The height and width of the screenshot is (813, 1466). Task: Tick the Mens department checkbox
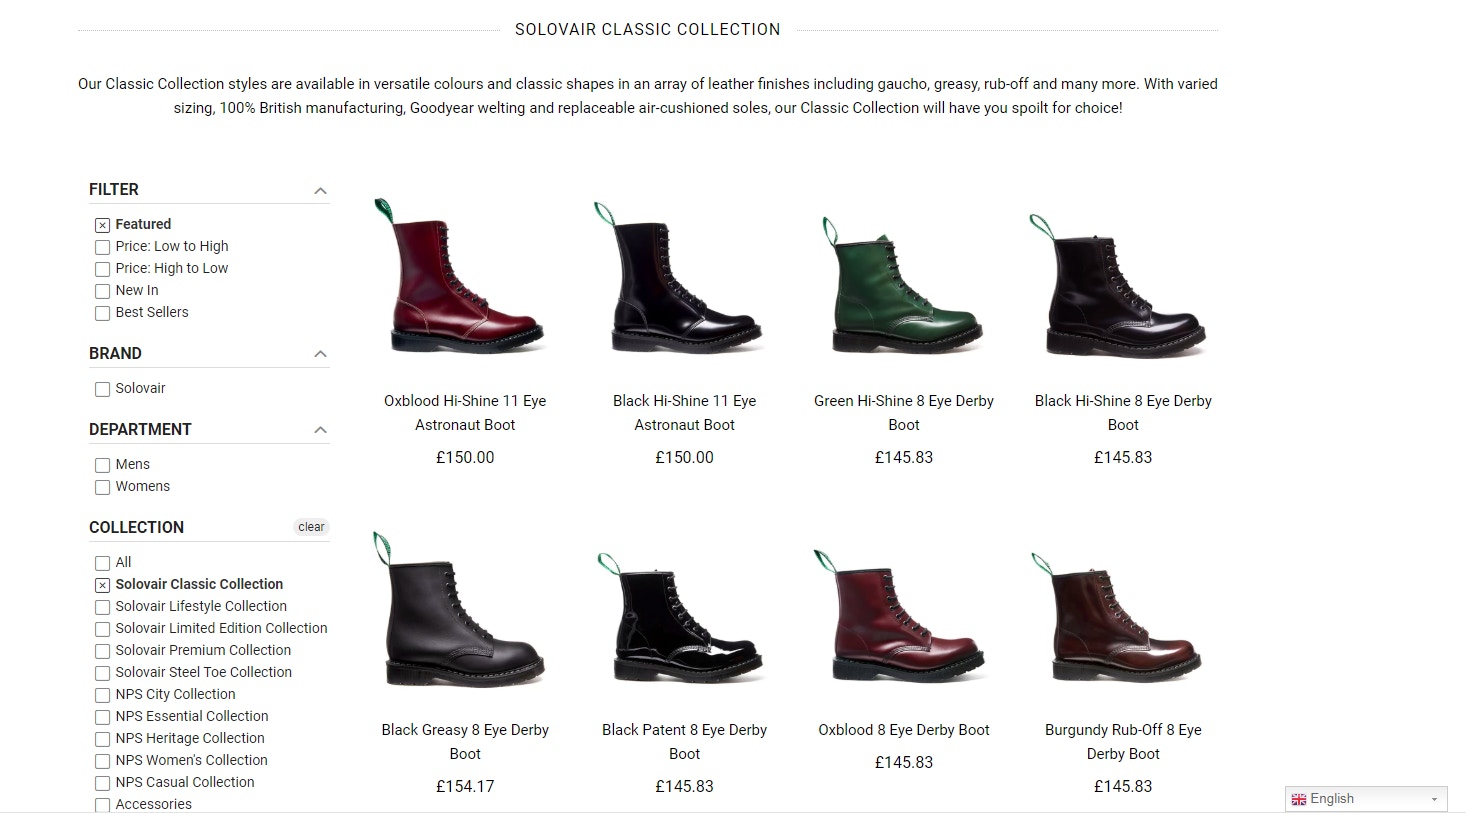tap(102, 465)
